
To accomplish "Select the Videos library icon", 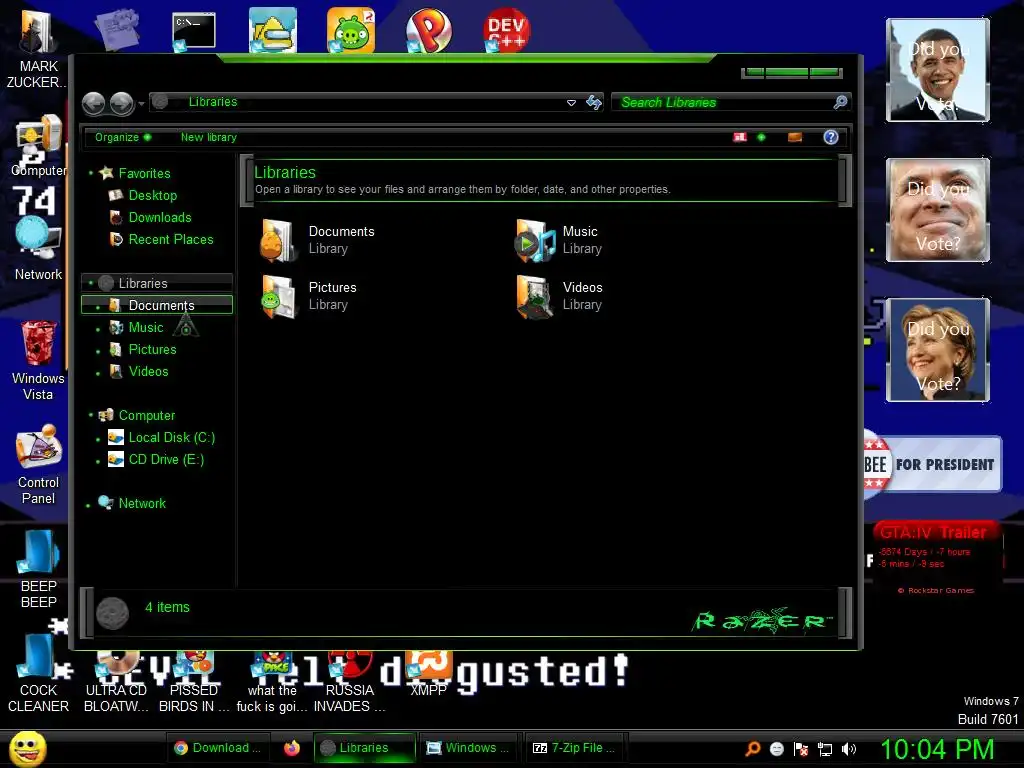I will tap(534, 296).
